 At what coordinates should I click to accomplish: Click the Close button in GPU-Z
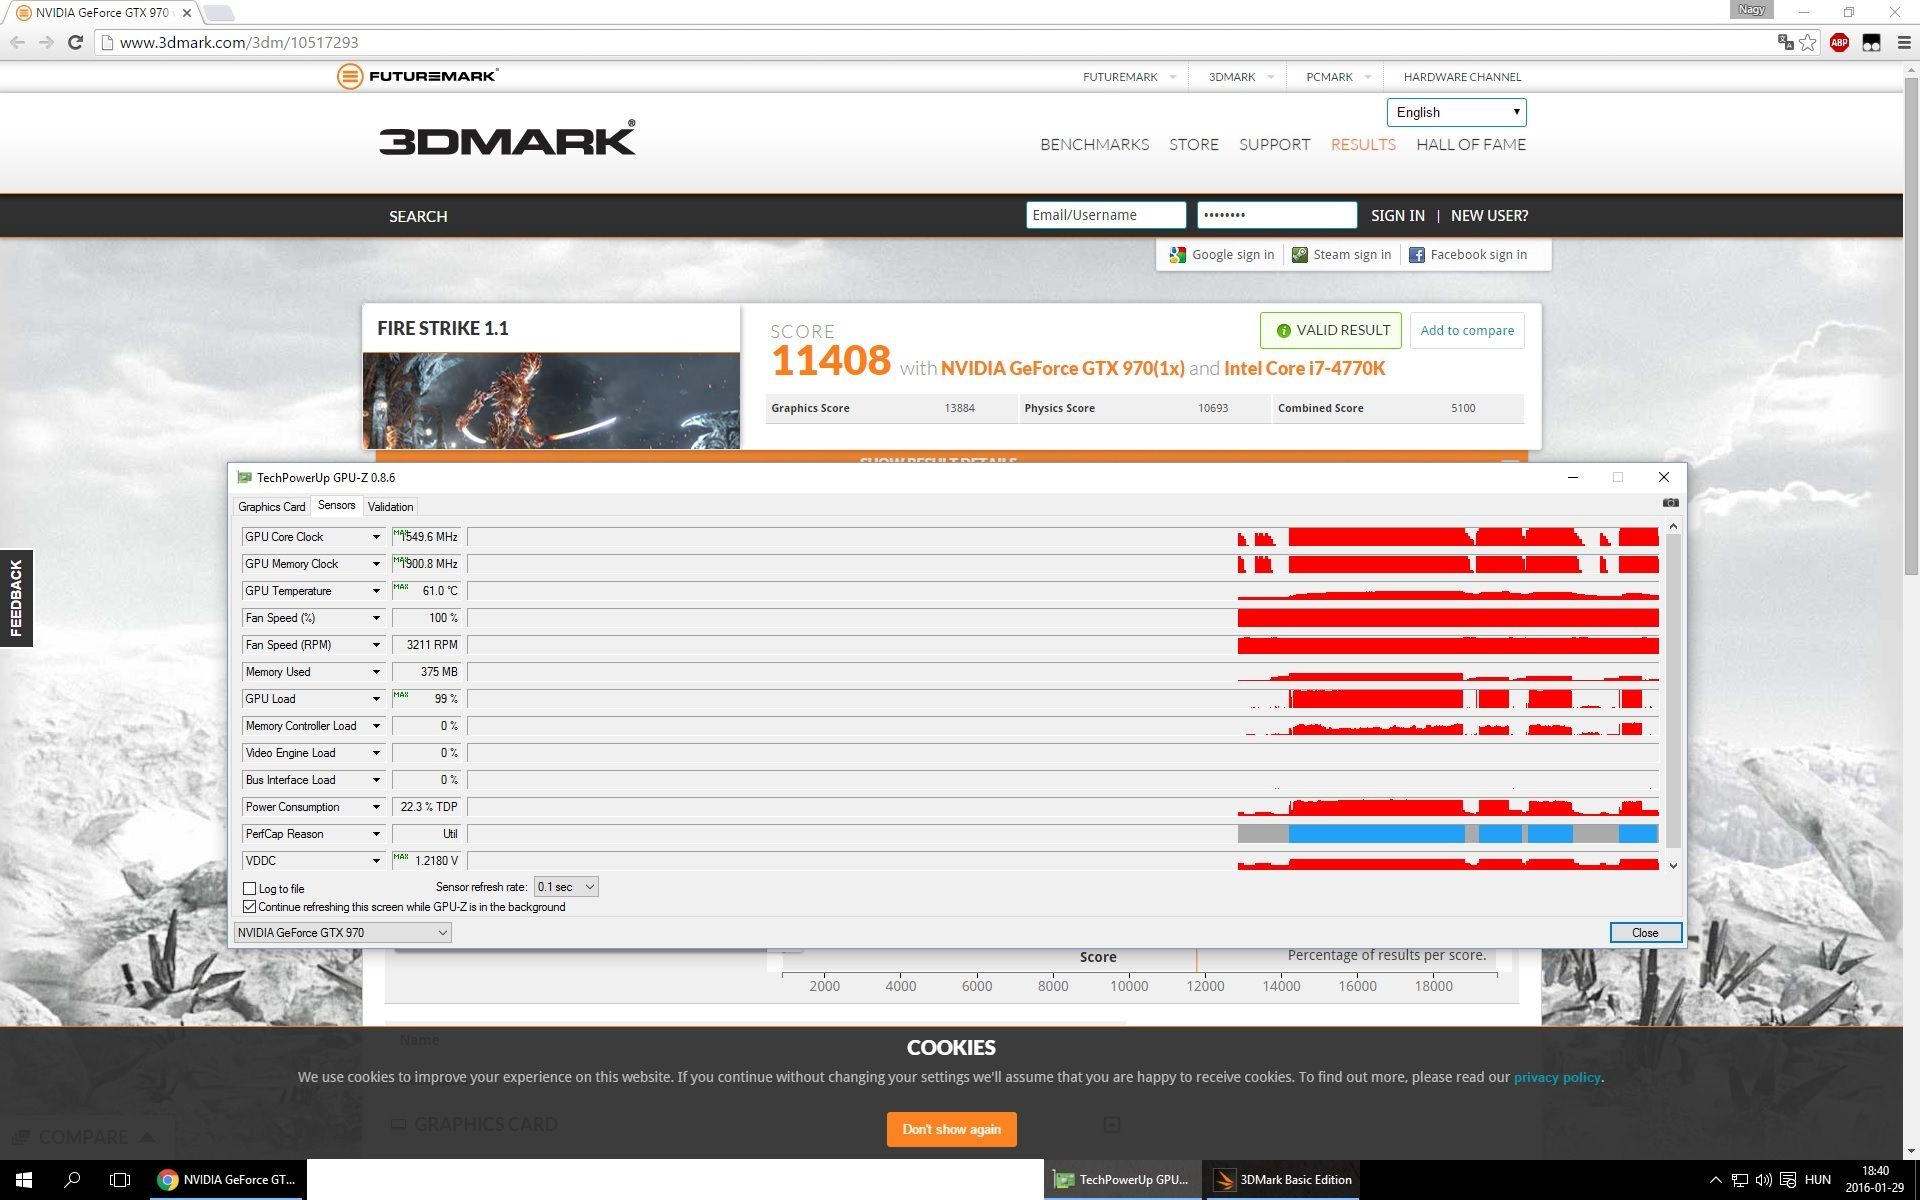[1645, 933]
